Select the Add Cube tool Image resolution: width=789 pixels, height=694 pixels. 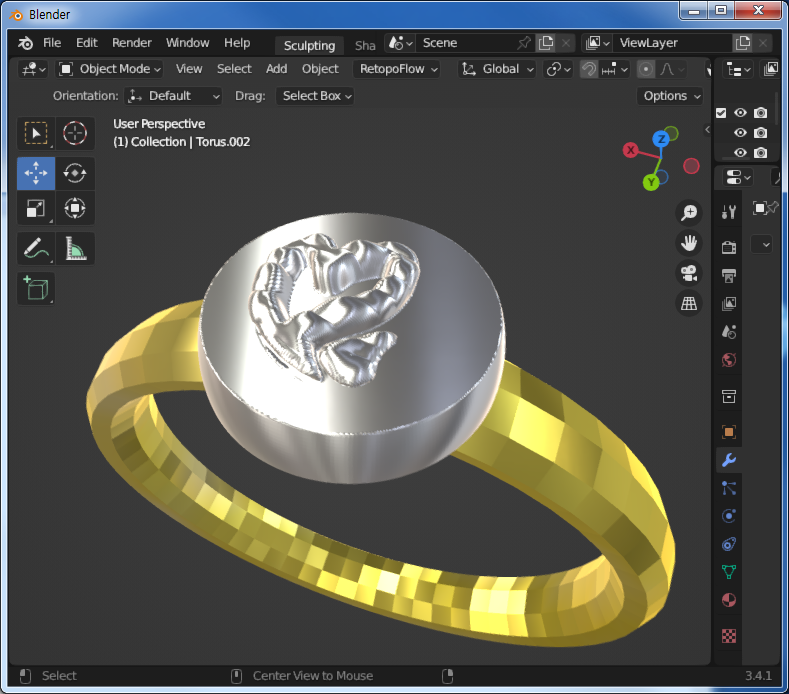point(36,288)
